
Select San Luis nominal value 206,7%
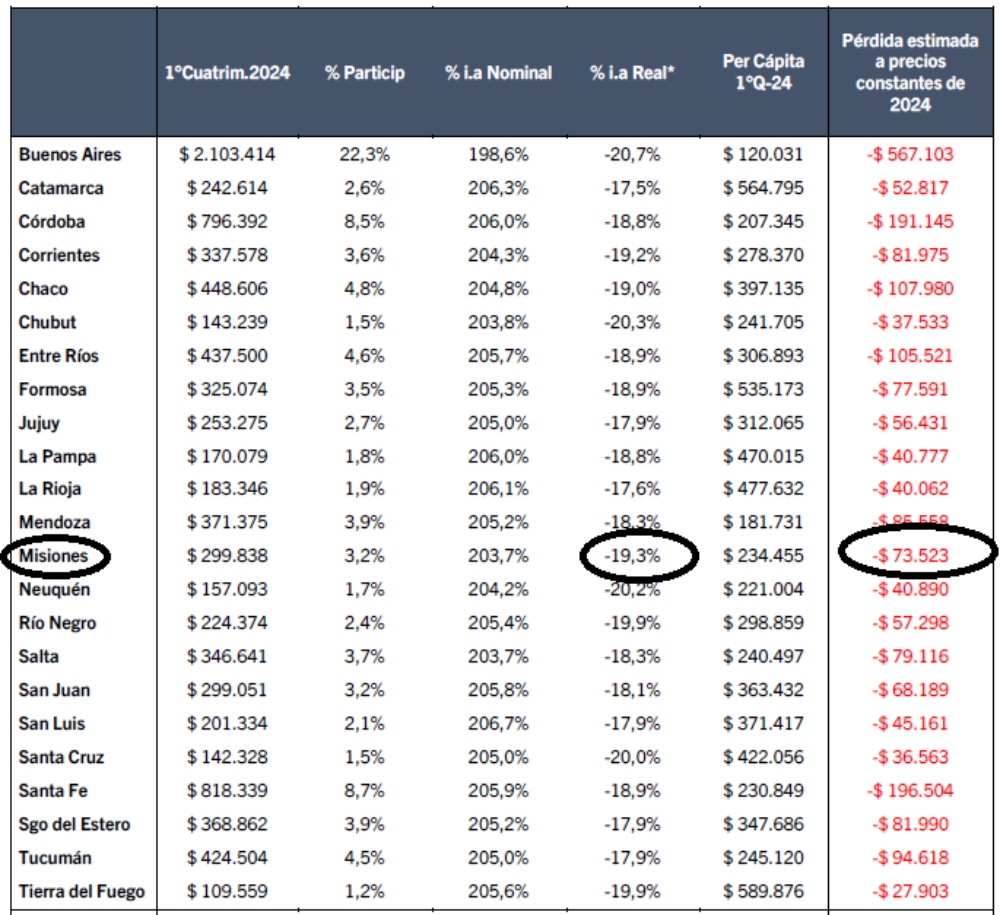click(x=498, y=724)
